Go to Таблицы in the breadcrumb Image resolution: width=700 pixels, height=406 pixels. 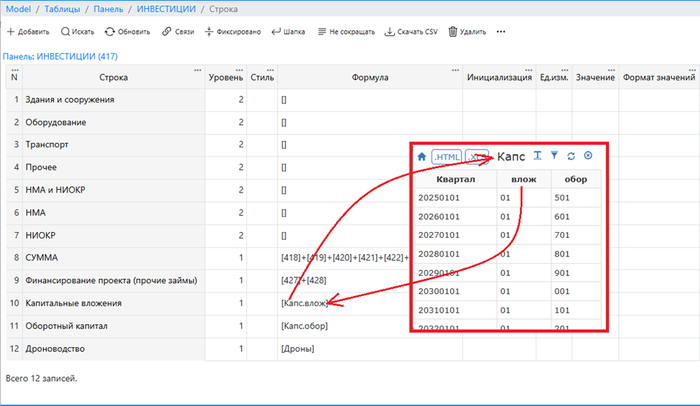click(x=68, y=8)
